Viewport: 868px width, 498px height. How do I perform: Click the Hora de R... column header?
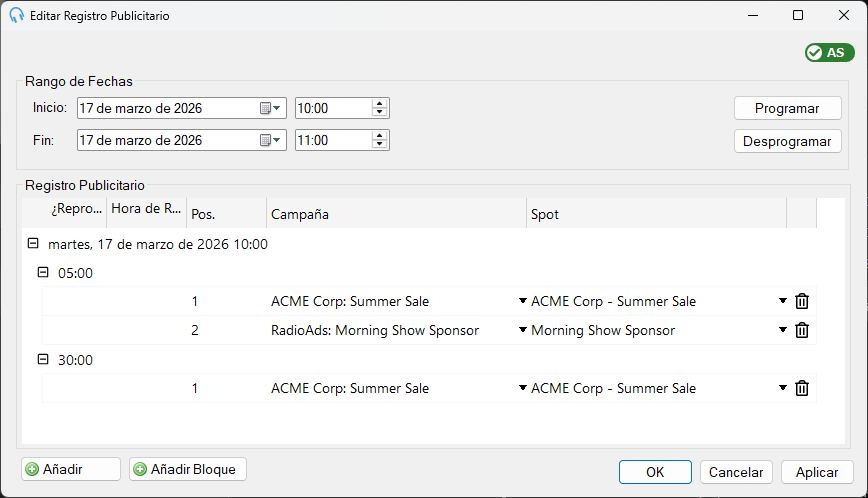146,214
